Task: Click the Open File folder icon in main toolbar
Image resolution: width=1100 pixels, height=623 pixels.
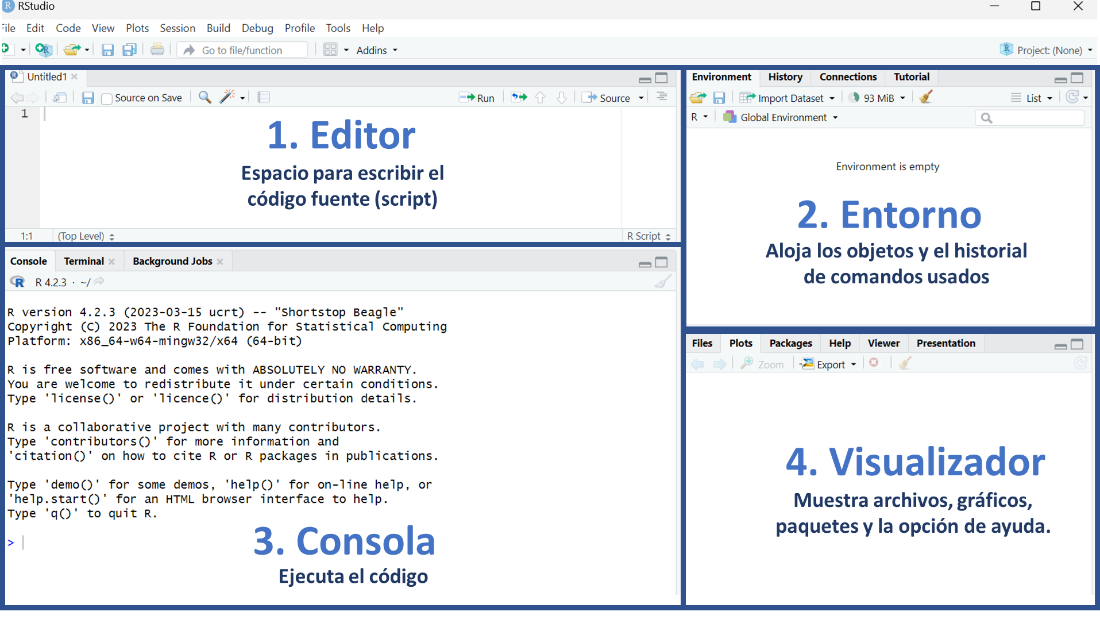Action: coord(72,50)
